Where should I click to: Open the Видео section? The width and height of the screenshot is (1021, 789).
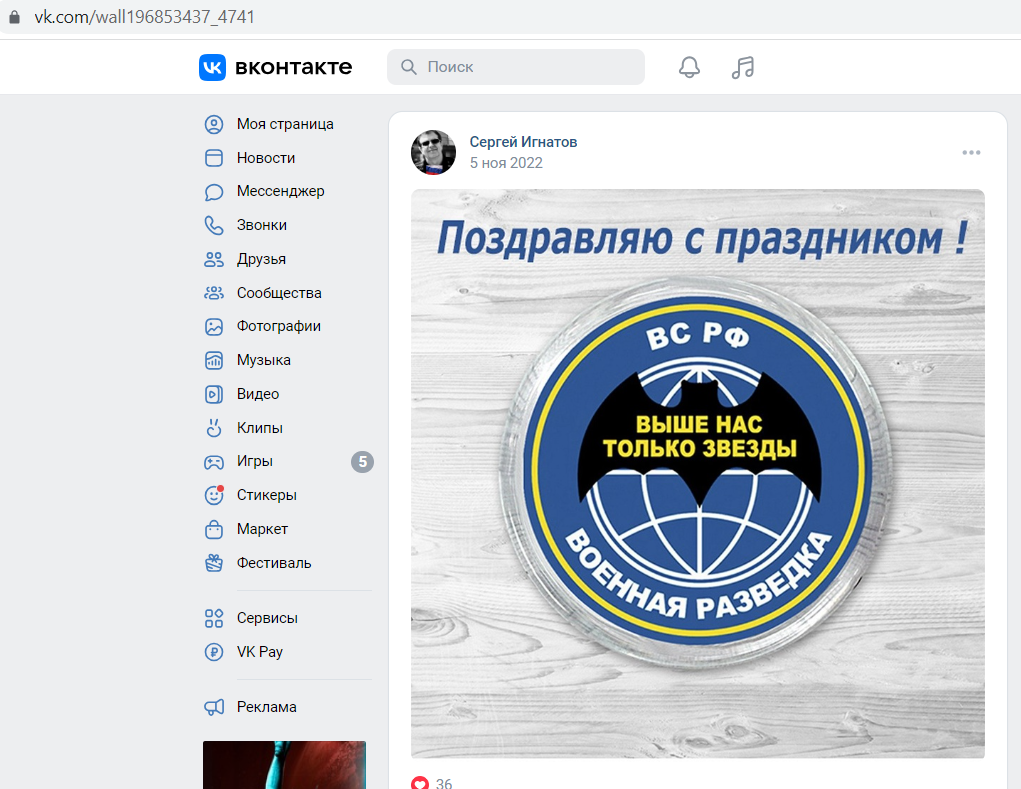tap(258, 394)
